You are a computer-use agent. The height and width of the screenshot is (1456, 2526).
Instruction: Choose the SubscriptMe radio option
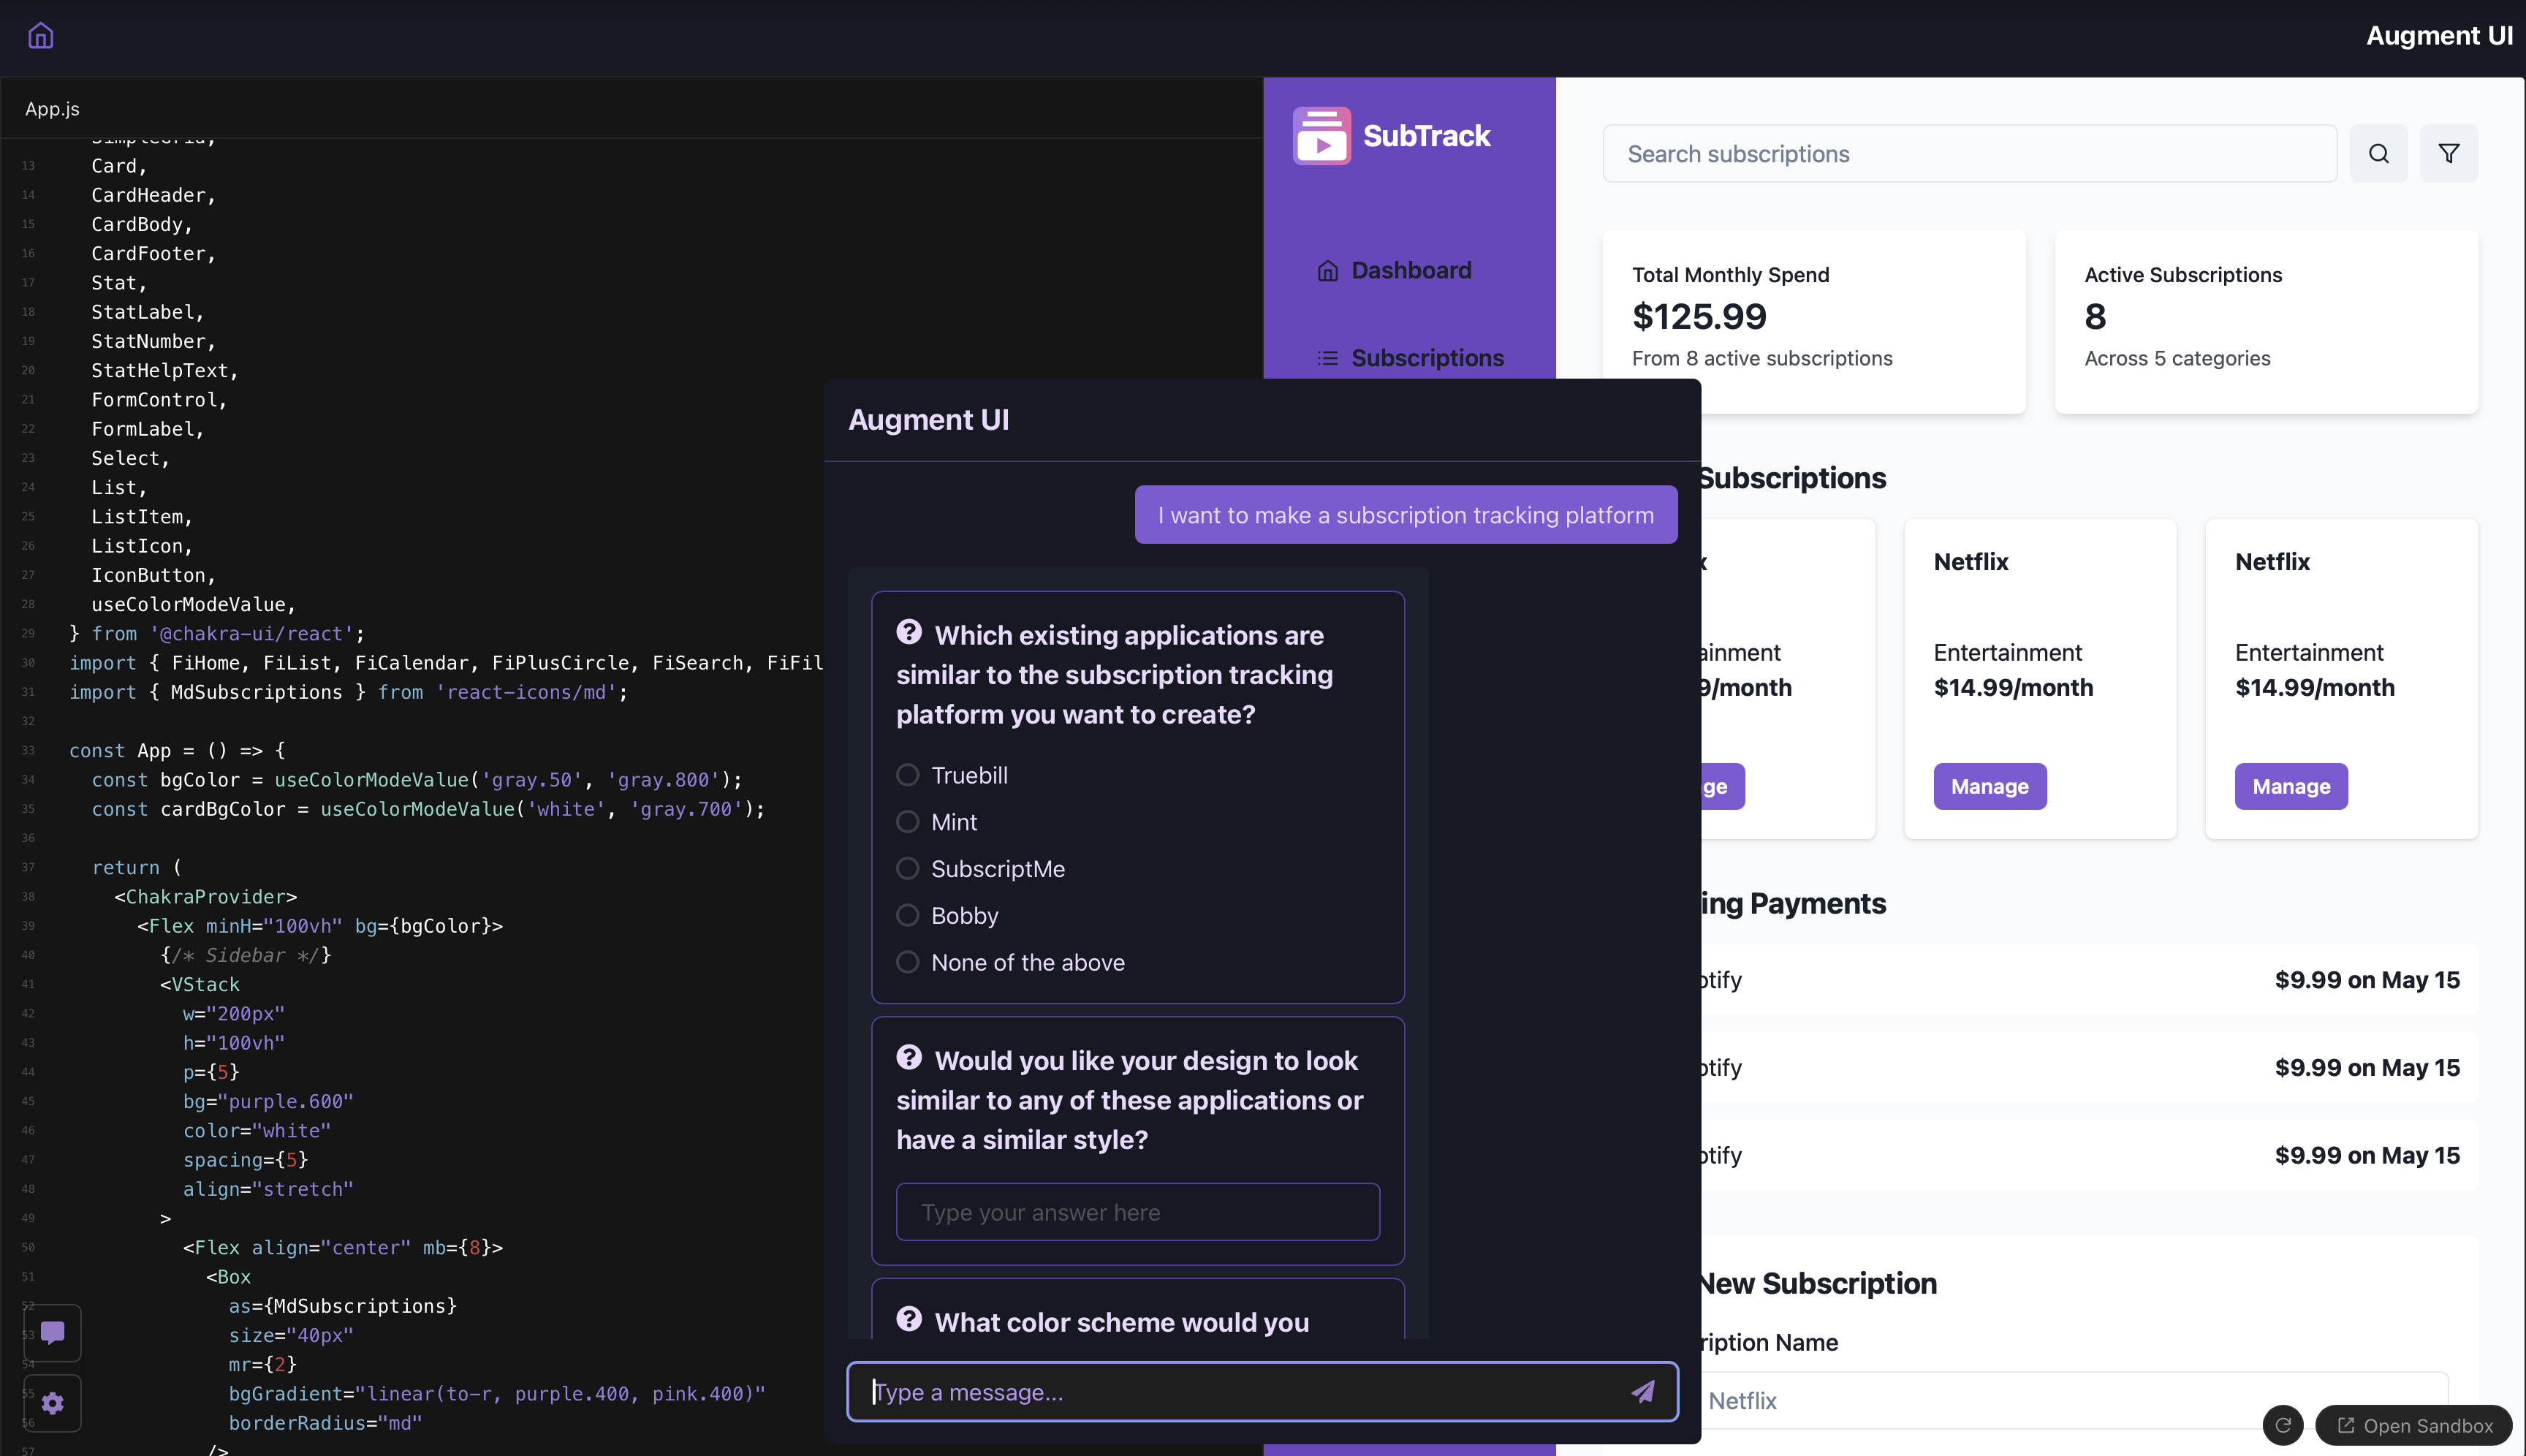tap(907, 869)
